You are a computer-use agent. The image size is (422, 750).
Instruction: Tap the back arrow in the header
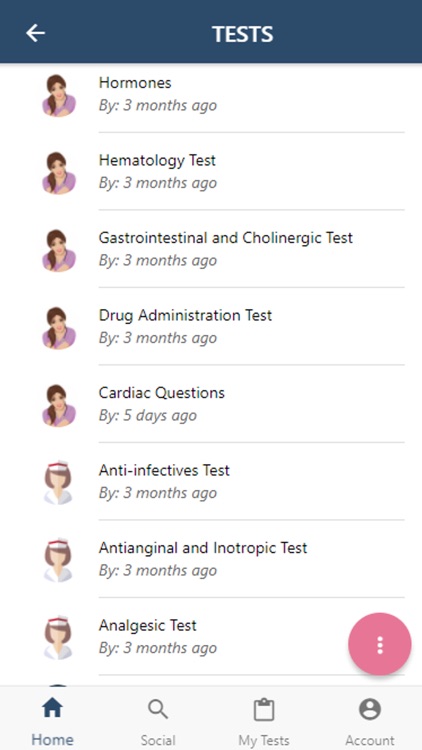pos(35,33)
